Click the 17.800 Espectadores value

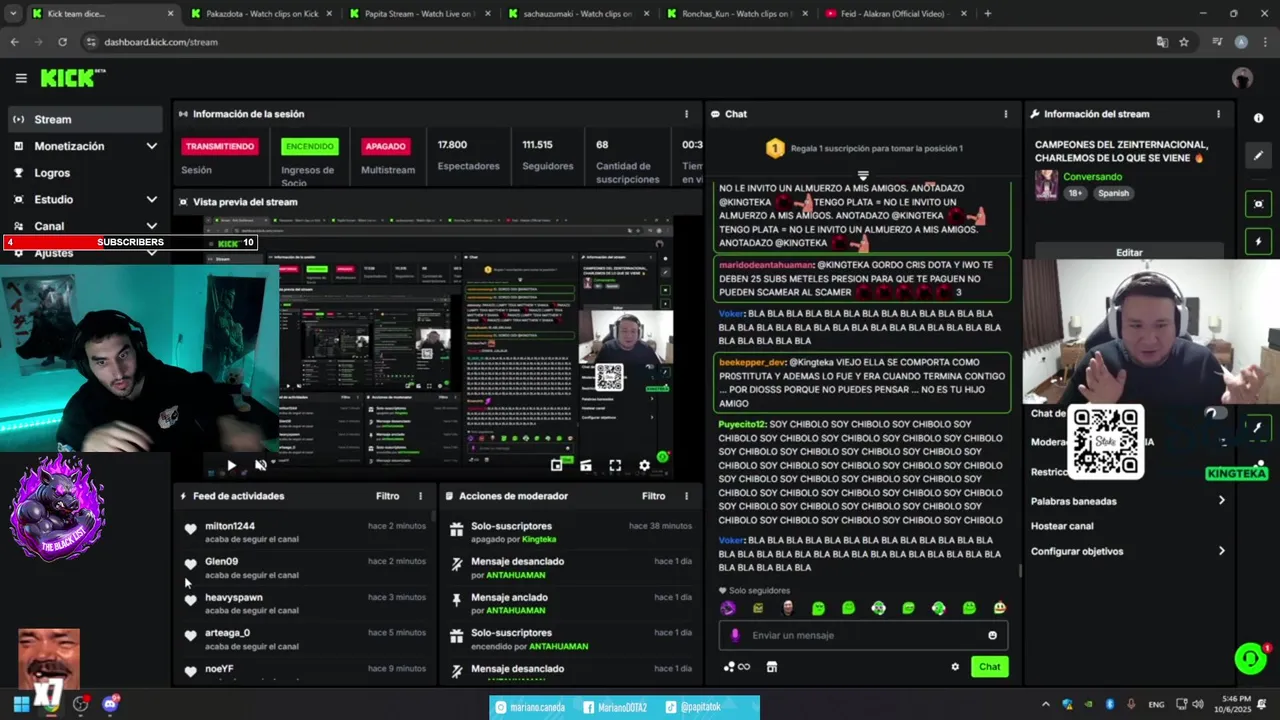tap(452, 145)
